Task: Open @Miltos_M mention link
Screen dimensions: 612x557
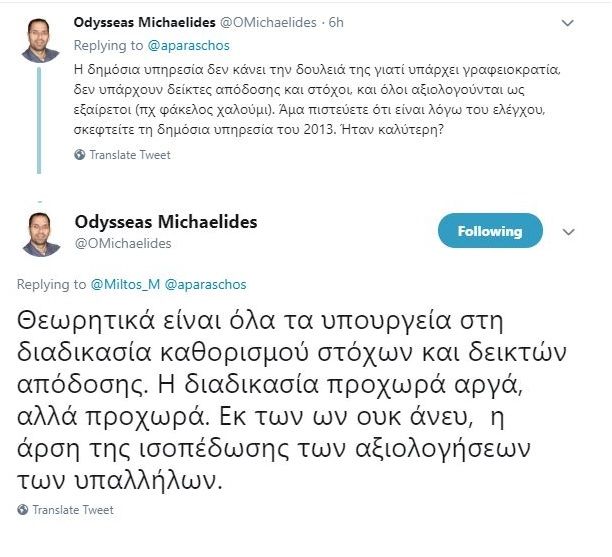Action: pos(125,285)
